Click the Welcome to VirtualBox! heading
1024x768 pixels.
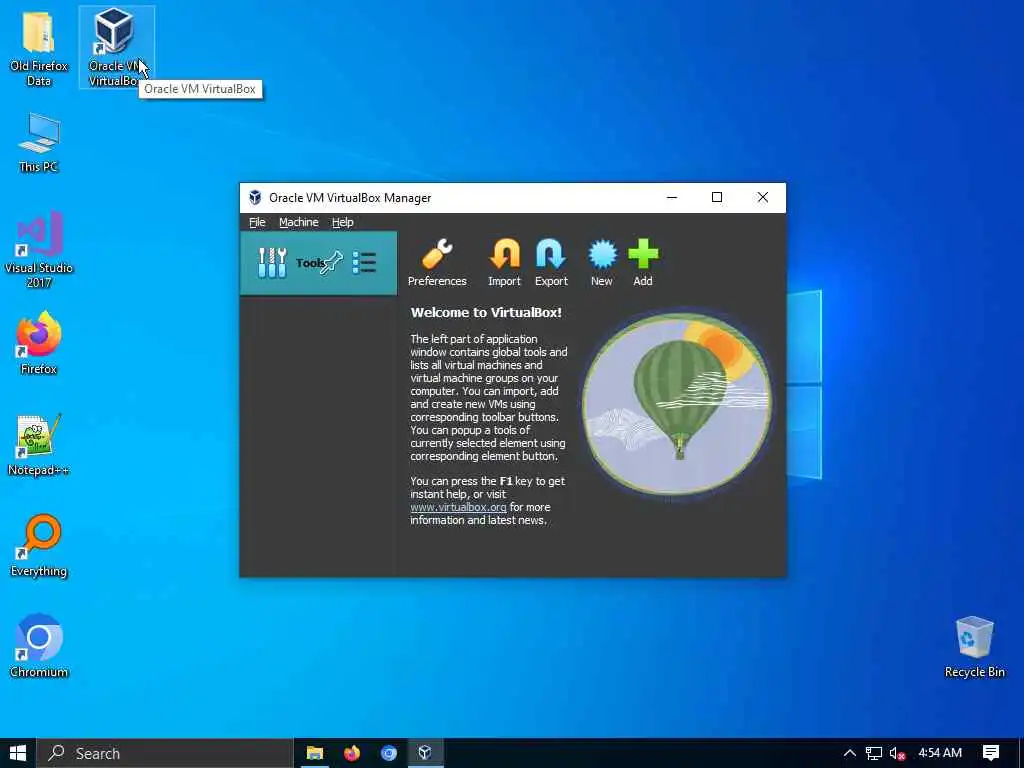click(x=486, y=312)
